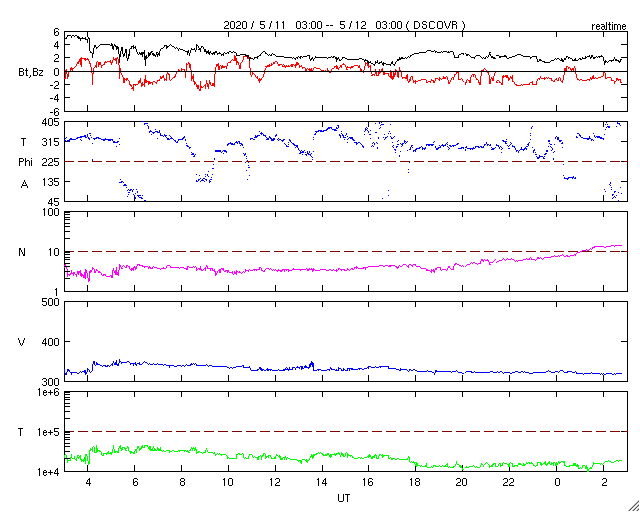Viewport: 640px width, 512px height.
Task: Select the "16" hour label on the UT axis
Action: [369, 482]
